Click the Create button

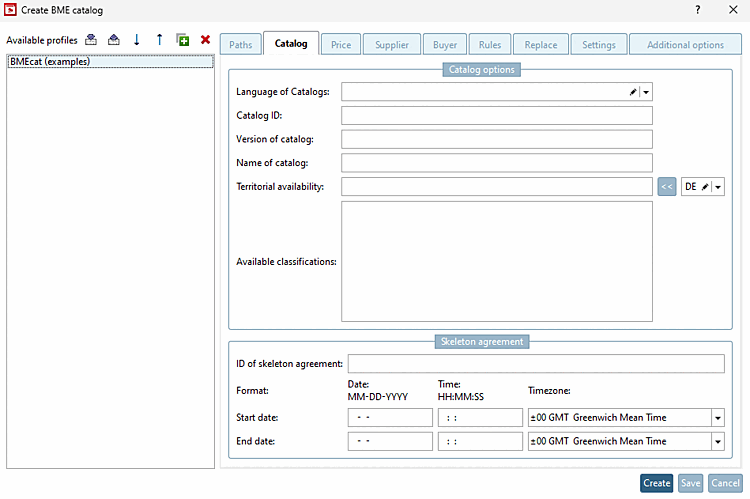[x=657, y=483]
